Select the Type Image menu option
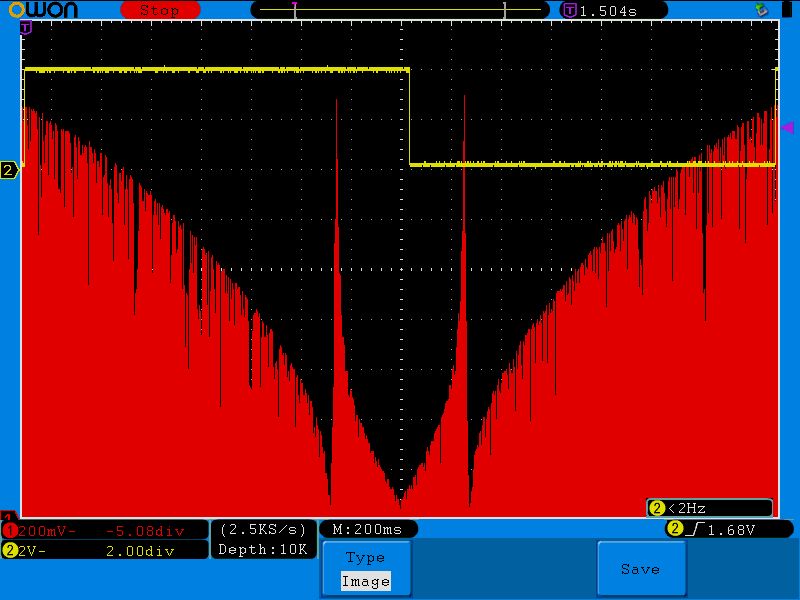Viewport: 800px width, 600px height. pyautogui.click(x=366, y=568)
